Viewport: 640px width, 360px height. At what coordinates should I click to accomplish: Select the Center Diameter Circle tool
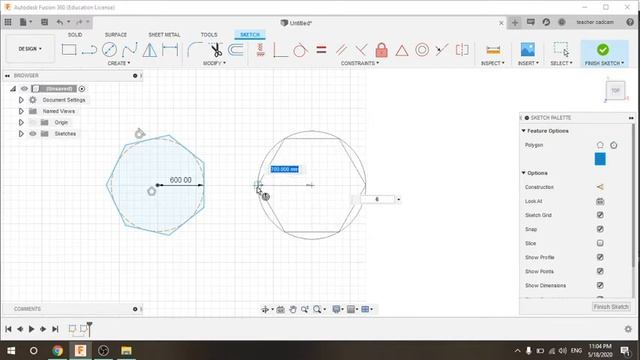[x=109, y=50]
